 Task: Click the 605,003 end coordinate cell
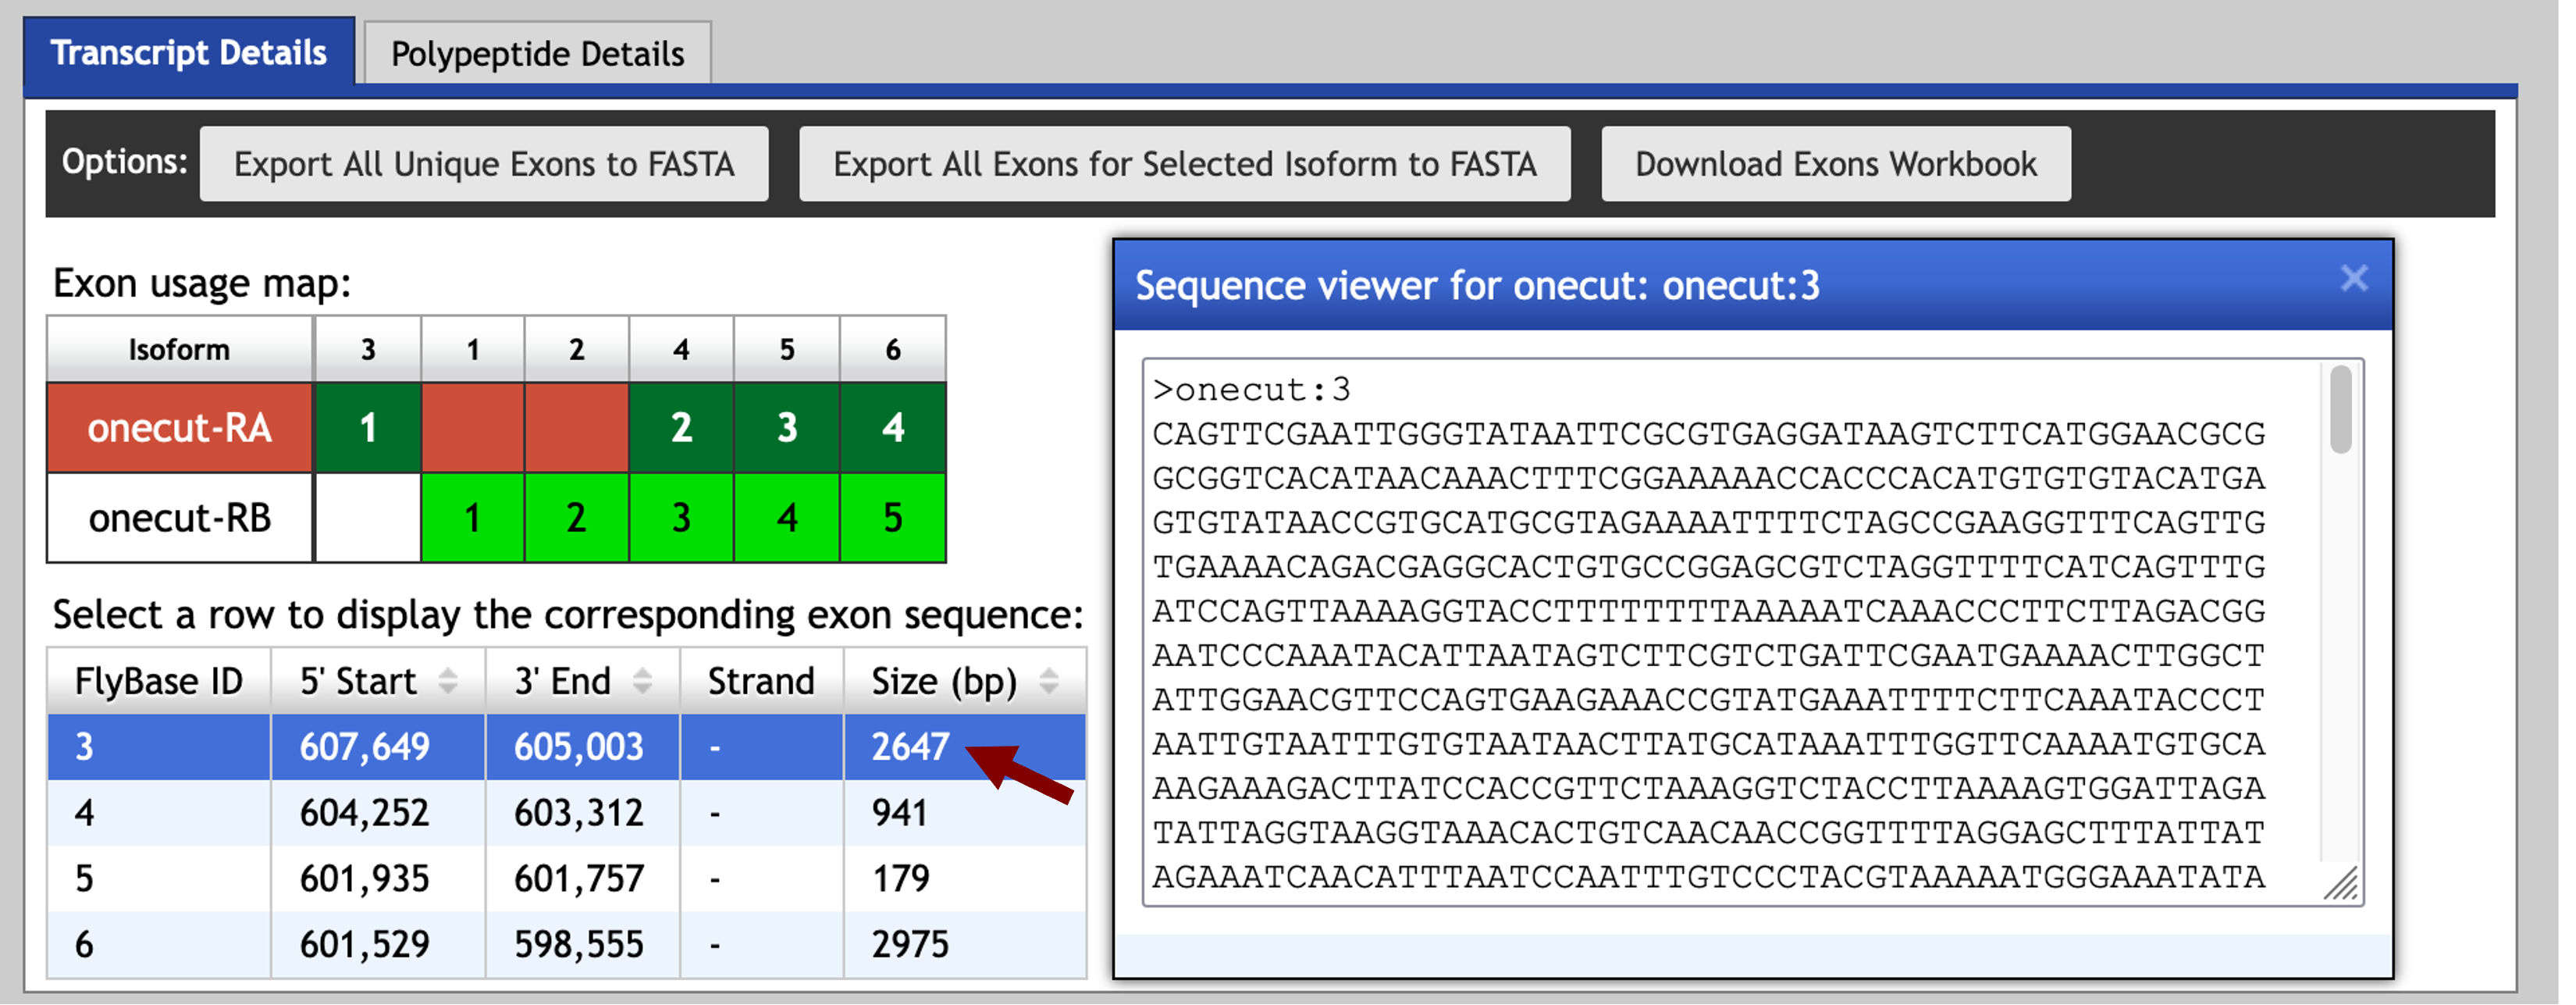[x=583, y=747]
